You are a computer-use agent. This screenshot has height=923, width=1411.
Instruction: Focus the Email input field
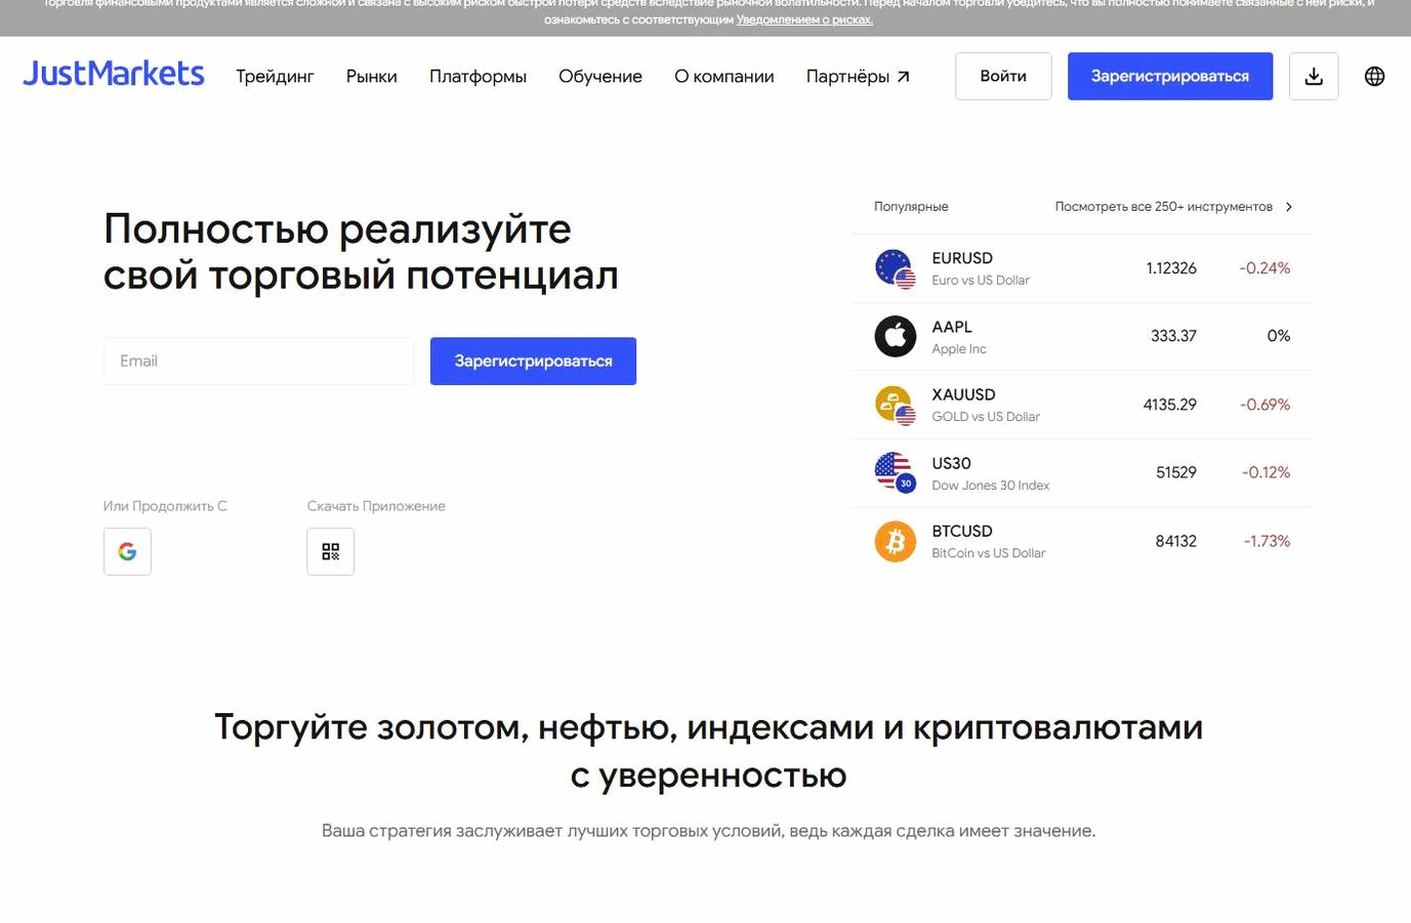(258, 361)
